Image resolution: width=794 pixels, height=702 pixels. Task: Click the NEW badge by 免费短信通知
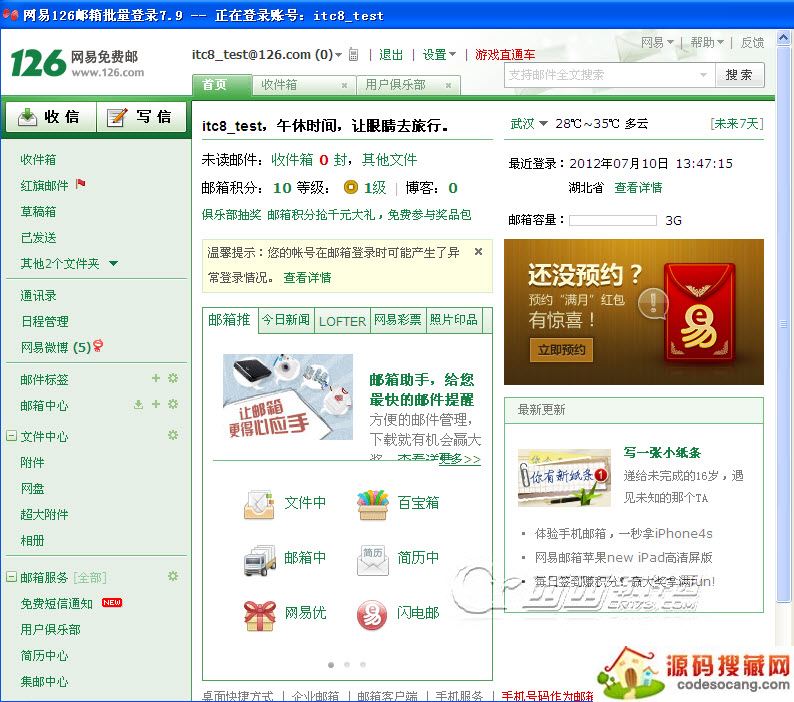click(112, 602)
